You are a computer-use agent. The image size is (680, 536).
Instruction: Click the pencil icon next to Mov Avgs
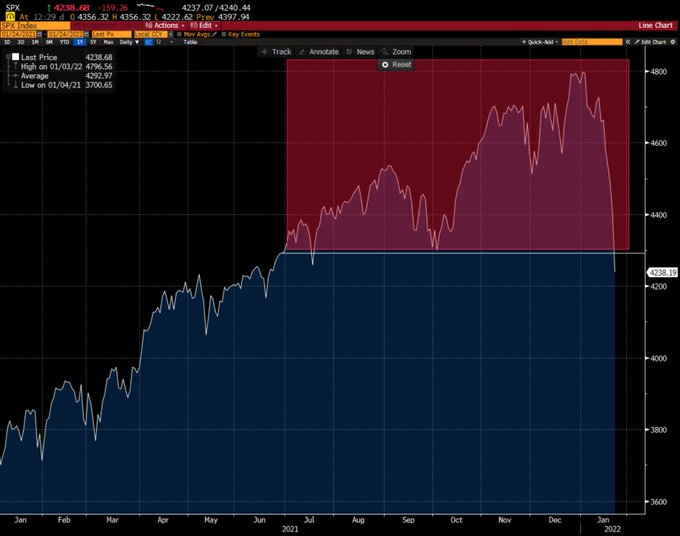click(x=214, y=34)
